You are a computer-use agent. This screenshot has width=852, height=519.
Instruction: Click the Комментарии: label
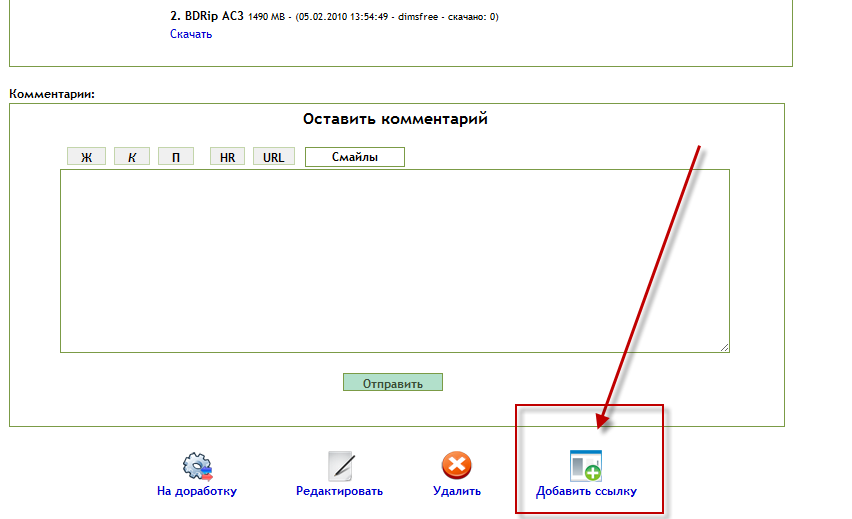click(52, 94)
